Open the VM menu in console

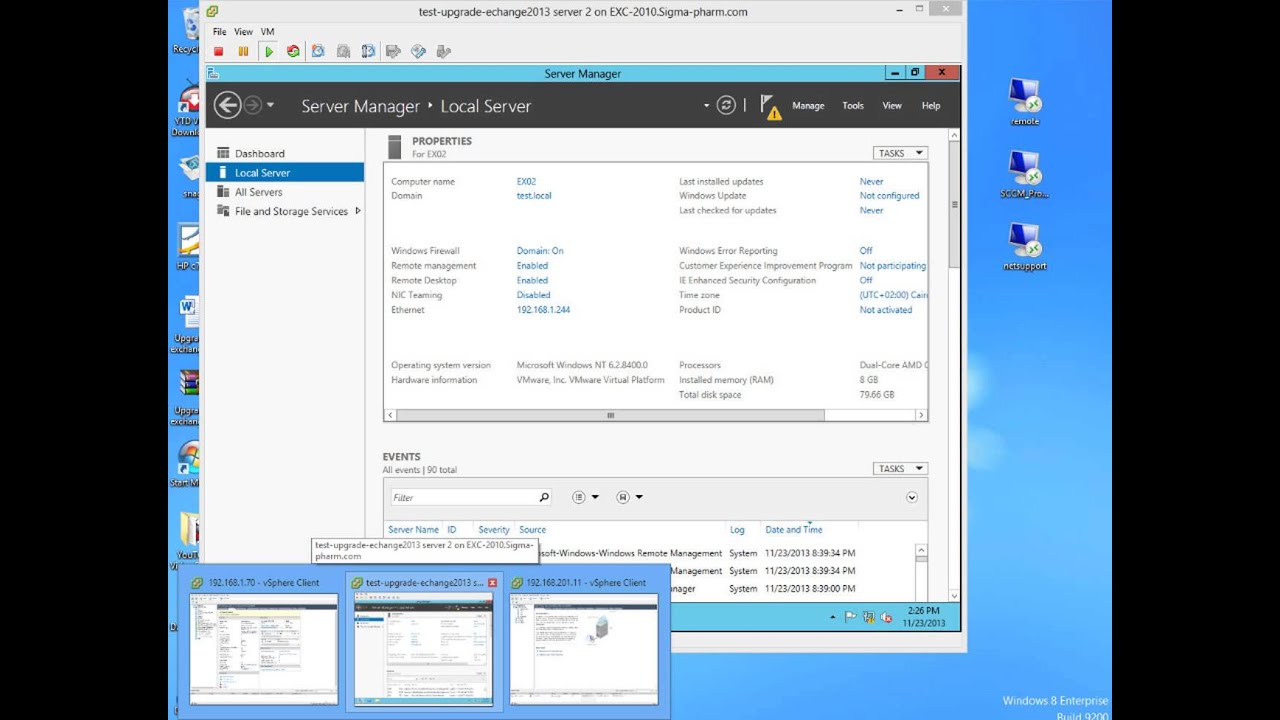[x=267, y=32]
